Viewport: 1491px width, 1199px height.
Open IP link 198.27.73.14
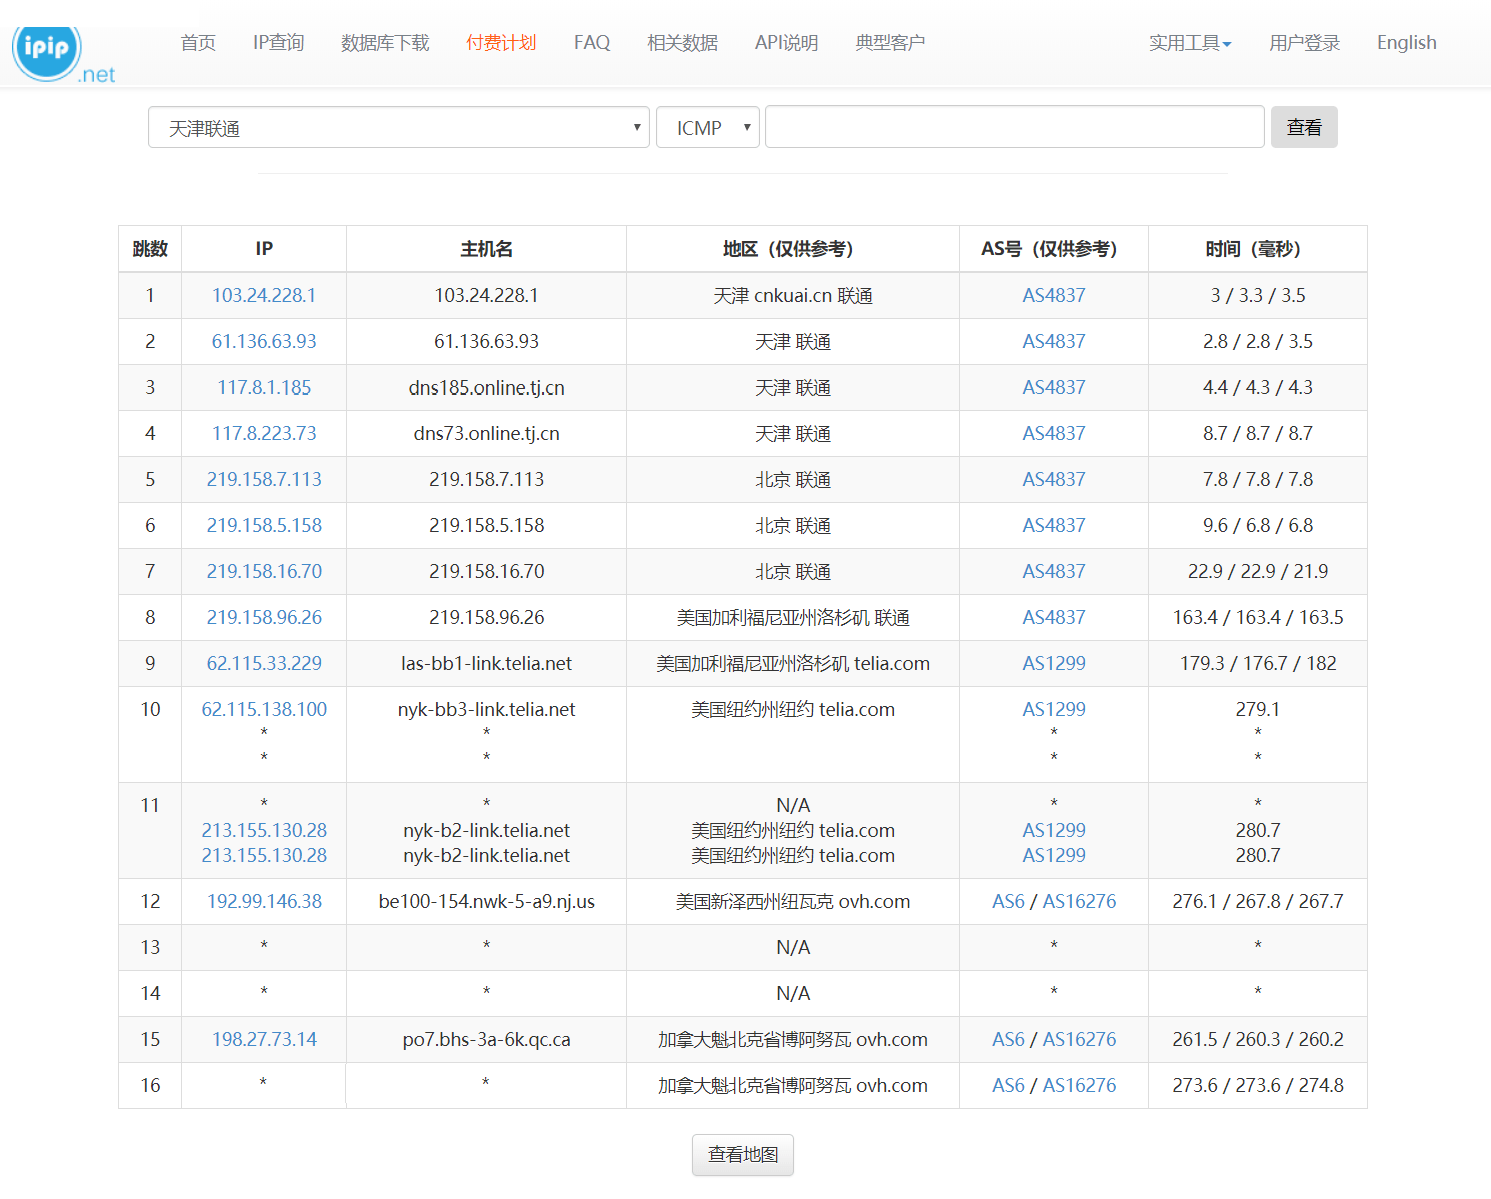point(264,1040)
